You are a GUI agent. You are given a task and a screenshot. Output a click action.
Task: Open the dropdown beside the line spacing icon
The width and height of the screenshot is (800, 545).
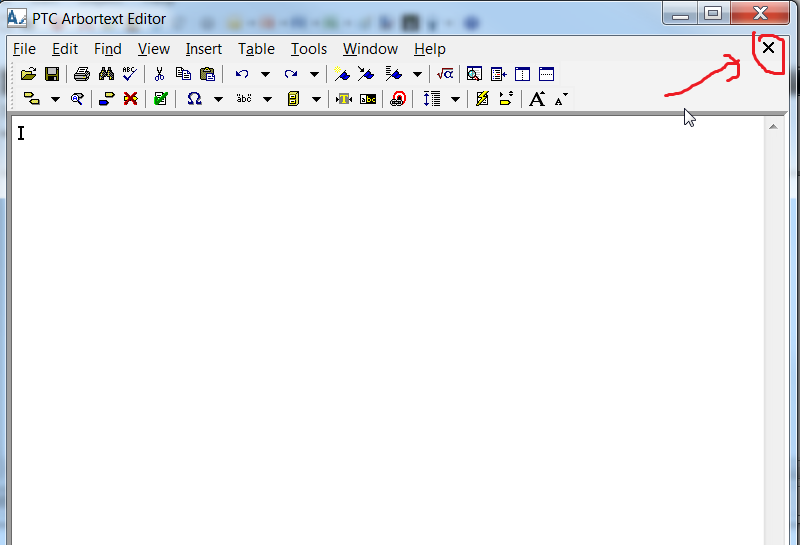455,99
